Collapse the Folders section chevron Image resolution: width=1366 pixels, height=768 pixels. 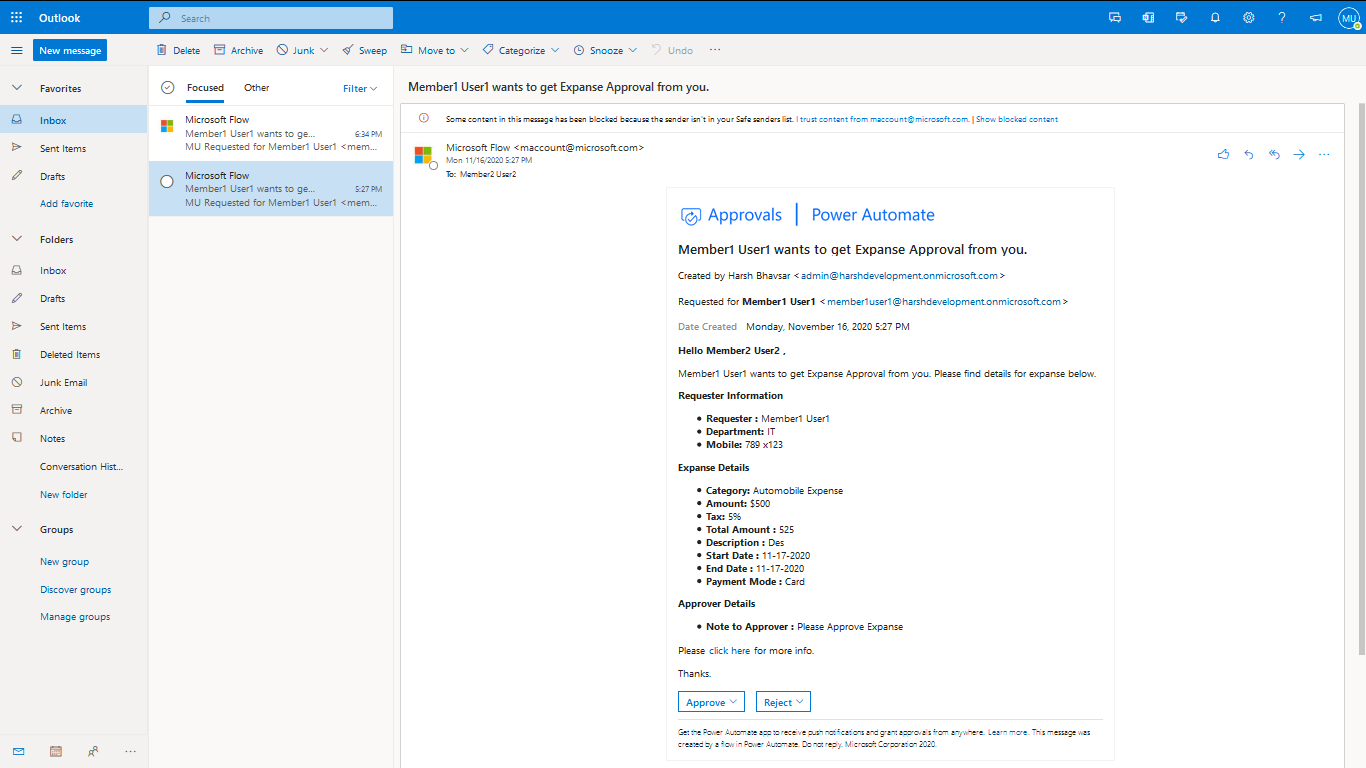(x=17, y=239)
